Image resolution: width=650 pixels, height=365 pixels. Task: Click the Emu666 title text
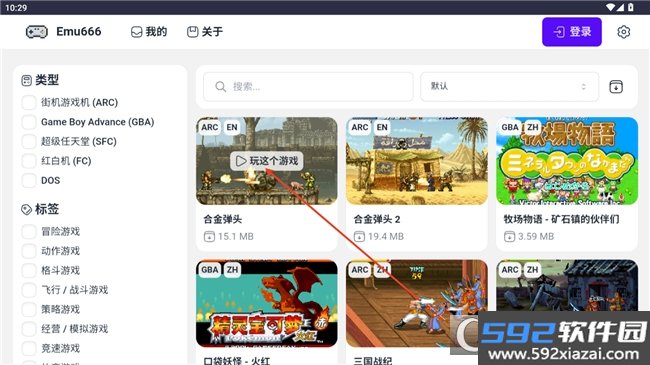coord(79,32)
